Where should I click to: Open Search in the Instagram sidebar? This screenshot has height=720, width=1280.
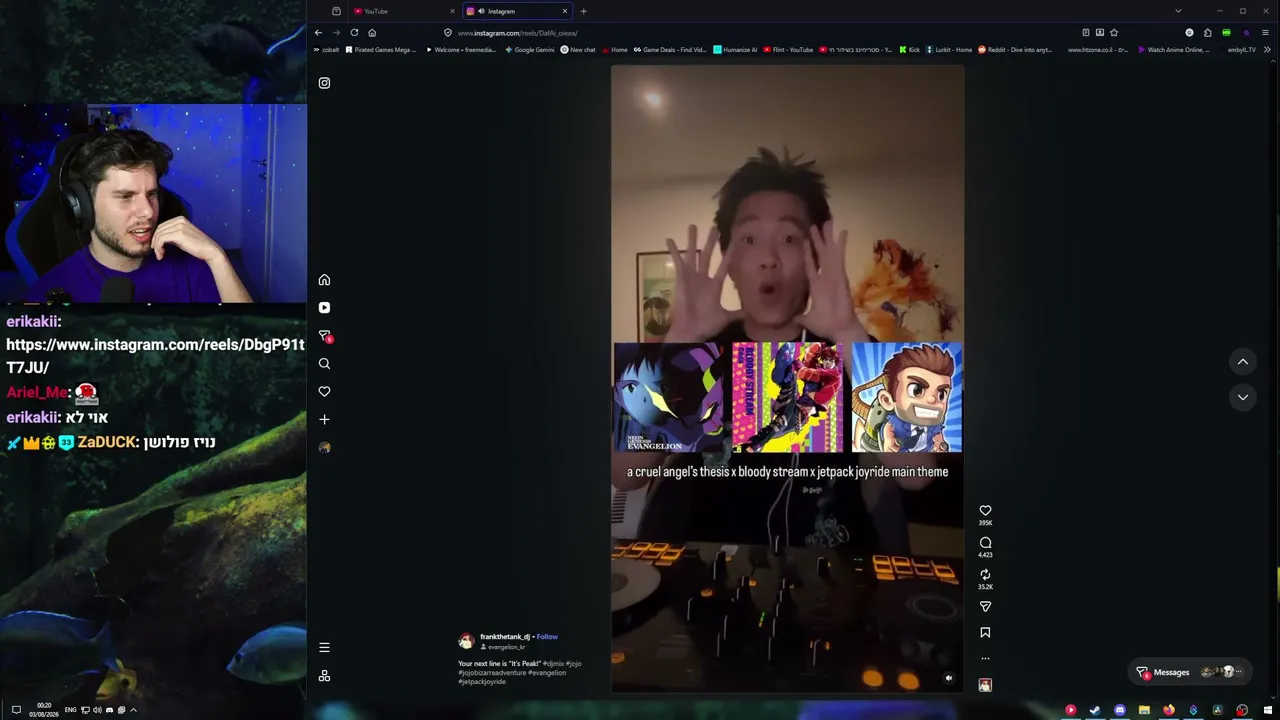tap(324, 364)
